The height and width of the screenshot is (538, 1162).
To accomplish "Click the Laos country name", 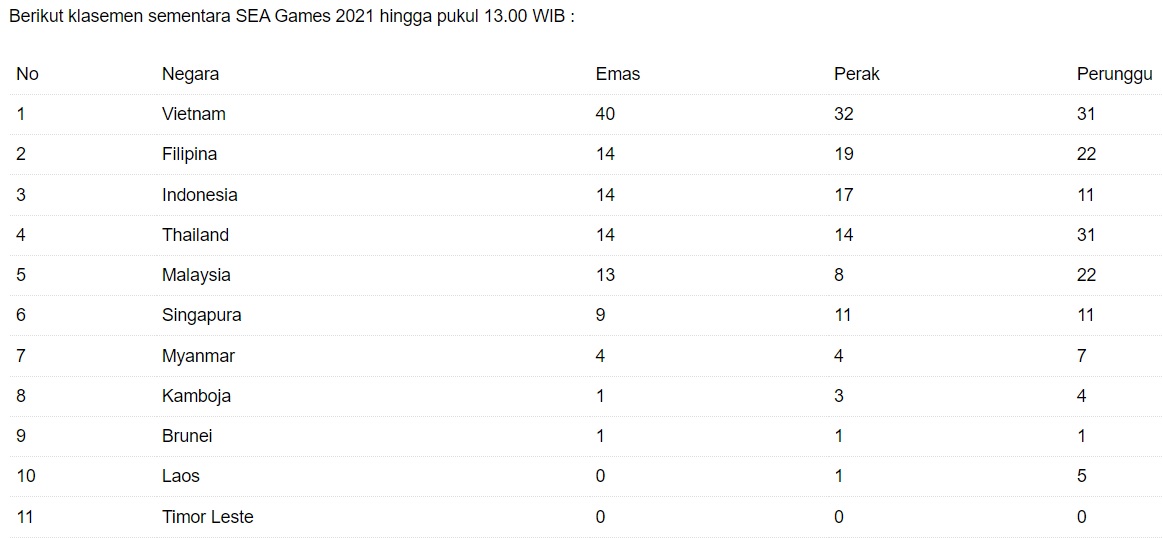I will tap(181, 476).
